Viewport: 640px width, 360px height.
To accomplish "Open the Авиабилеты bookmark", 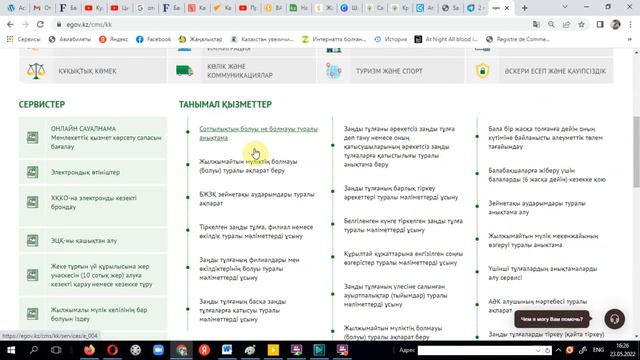I will pyautogui.click(x=69, y=39).
